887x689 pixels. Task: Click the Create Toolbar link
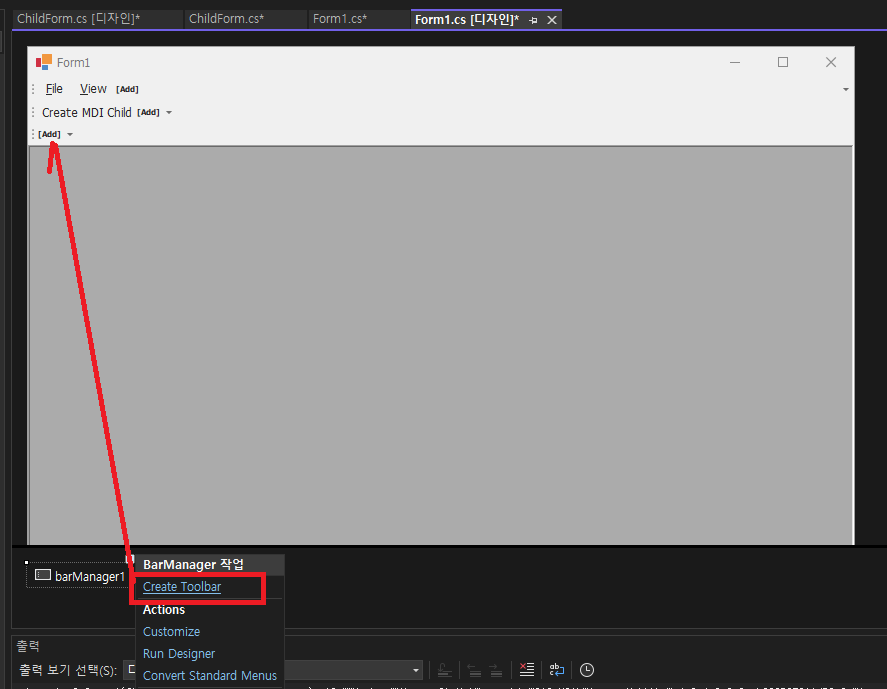tap(182, 587)
